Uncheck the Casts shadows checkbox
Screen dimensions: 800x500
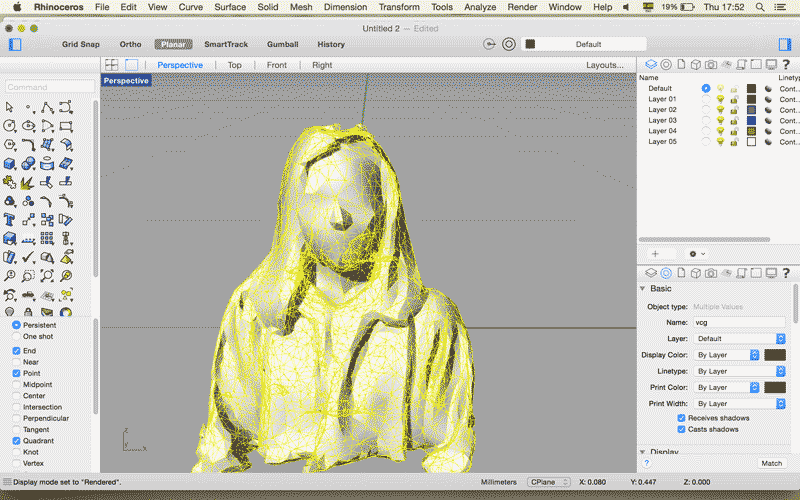(x=682, y=429)
